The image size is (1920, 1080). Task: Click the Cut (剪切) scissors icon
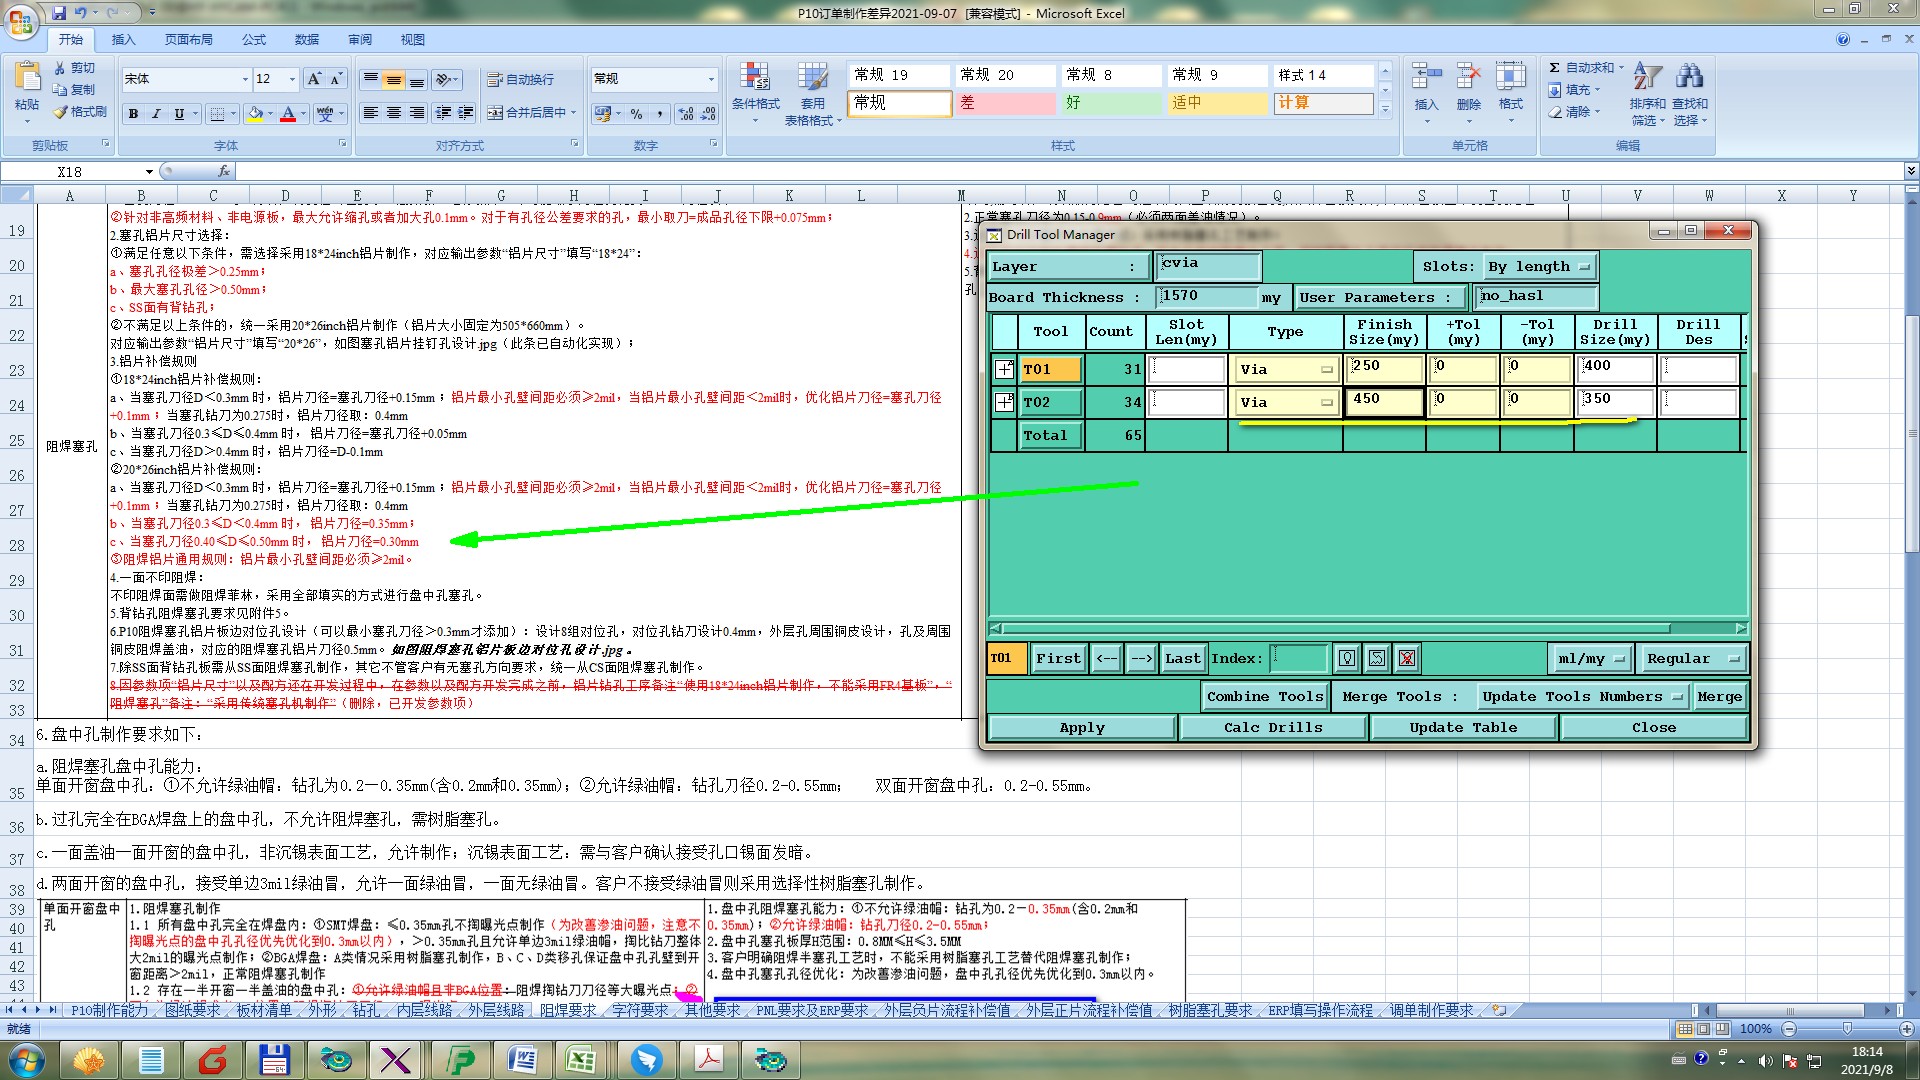[61, 68]
